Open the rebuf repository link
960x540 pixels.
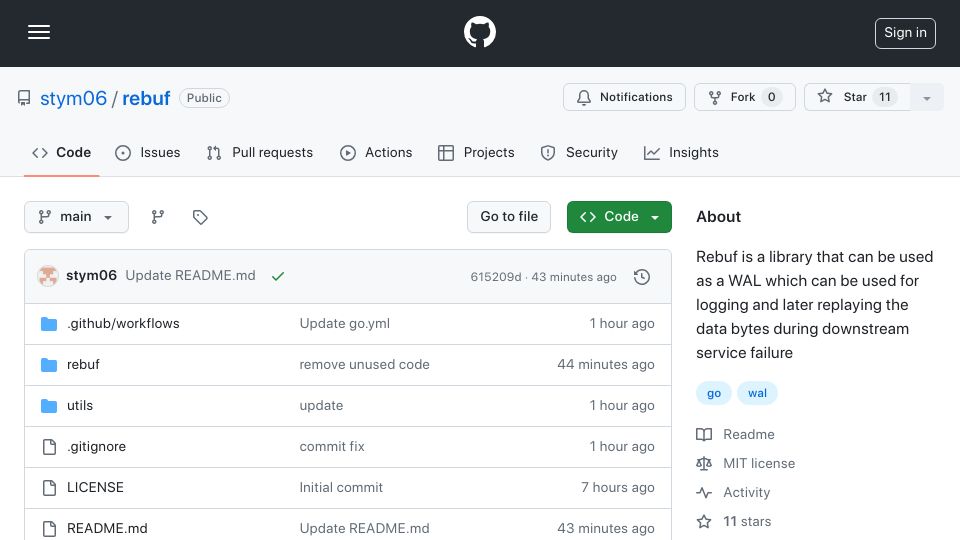[x=146, y=98]
